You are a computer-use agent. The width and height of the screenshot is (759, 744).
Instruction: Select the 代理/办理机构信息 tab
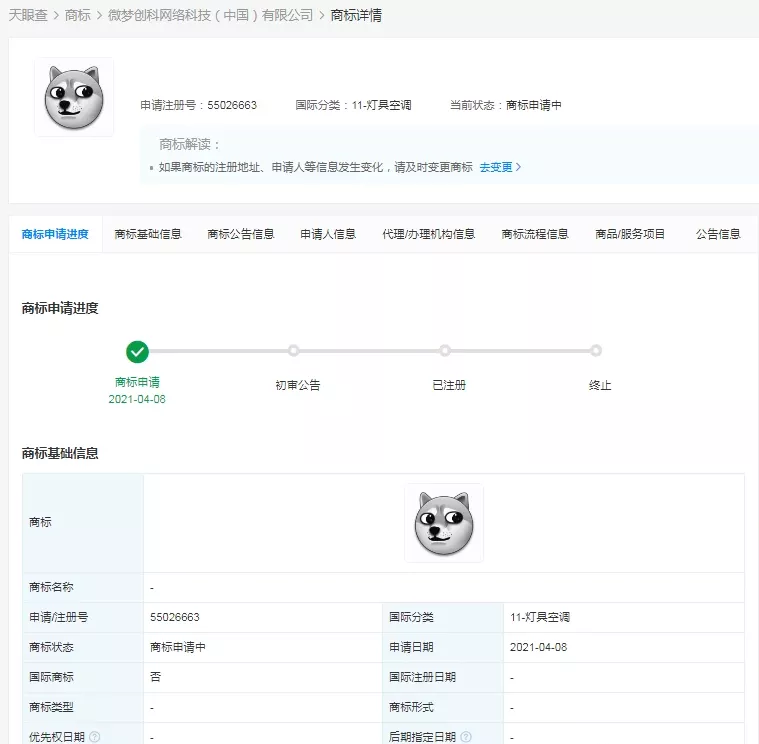click(x=429, y=234)
